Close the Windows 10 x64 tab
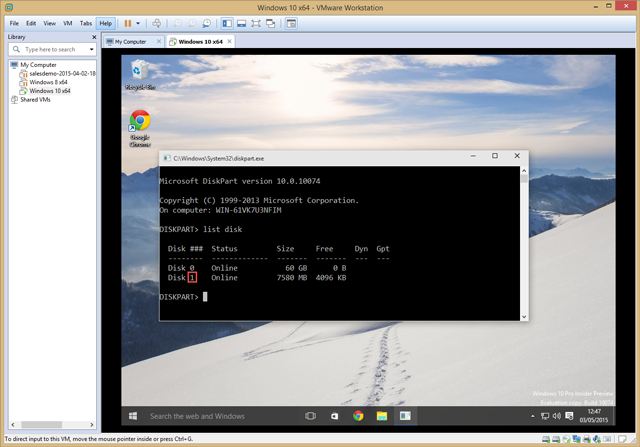Viewport: 640px width, 447px height. click(x=229, y=41)
